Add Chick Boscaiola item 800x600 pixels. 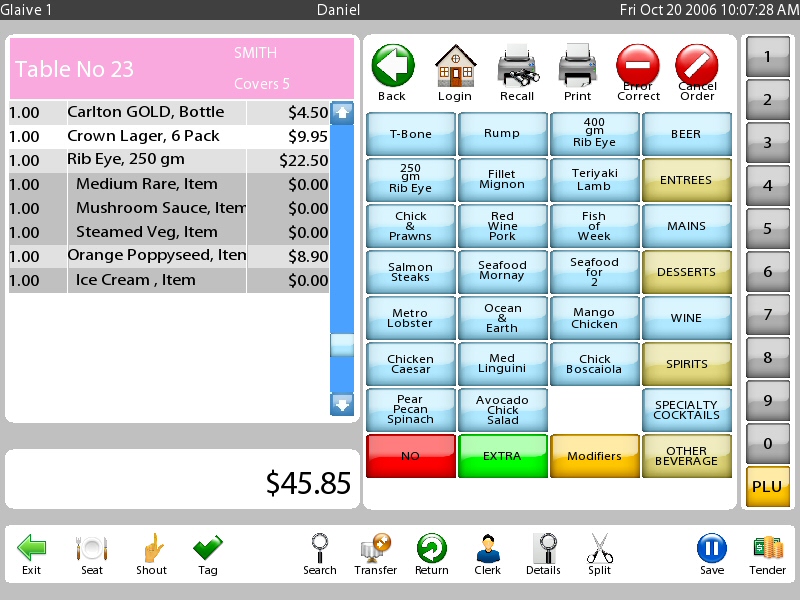594,364
